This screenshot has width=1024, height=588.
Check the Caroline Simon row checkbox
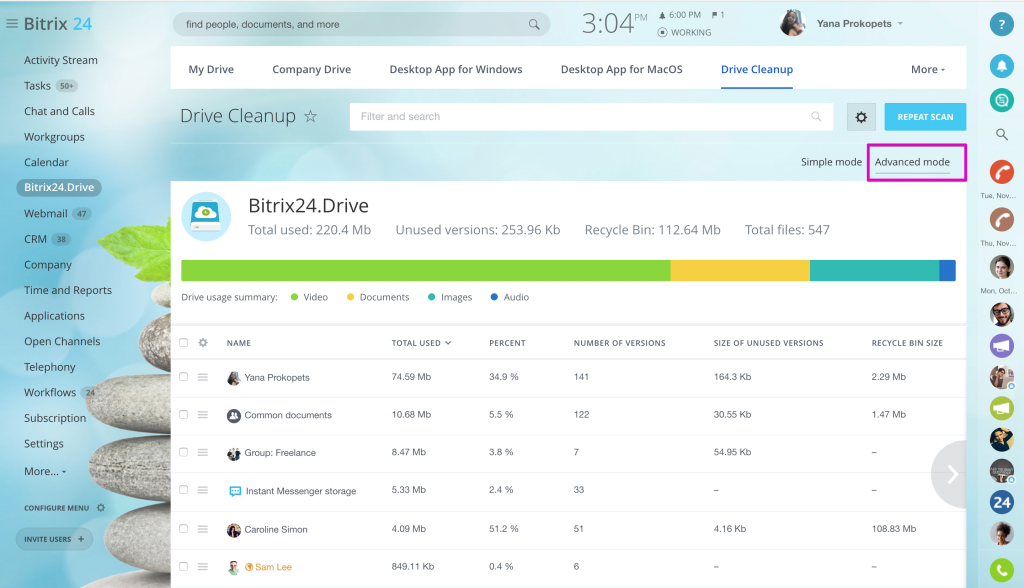[184, 529]
